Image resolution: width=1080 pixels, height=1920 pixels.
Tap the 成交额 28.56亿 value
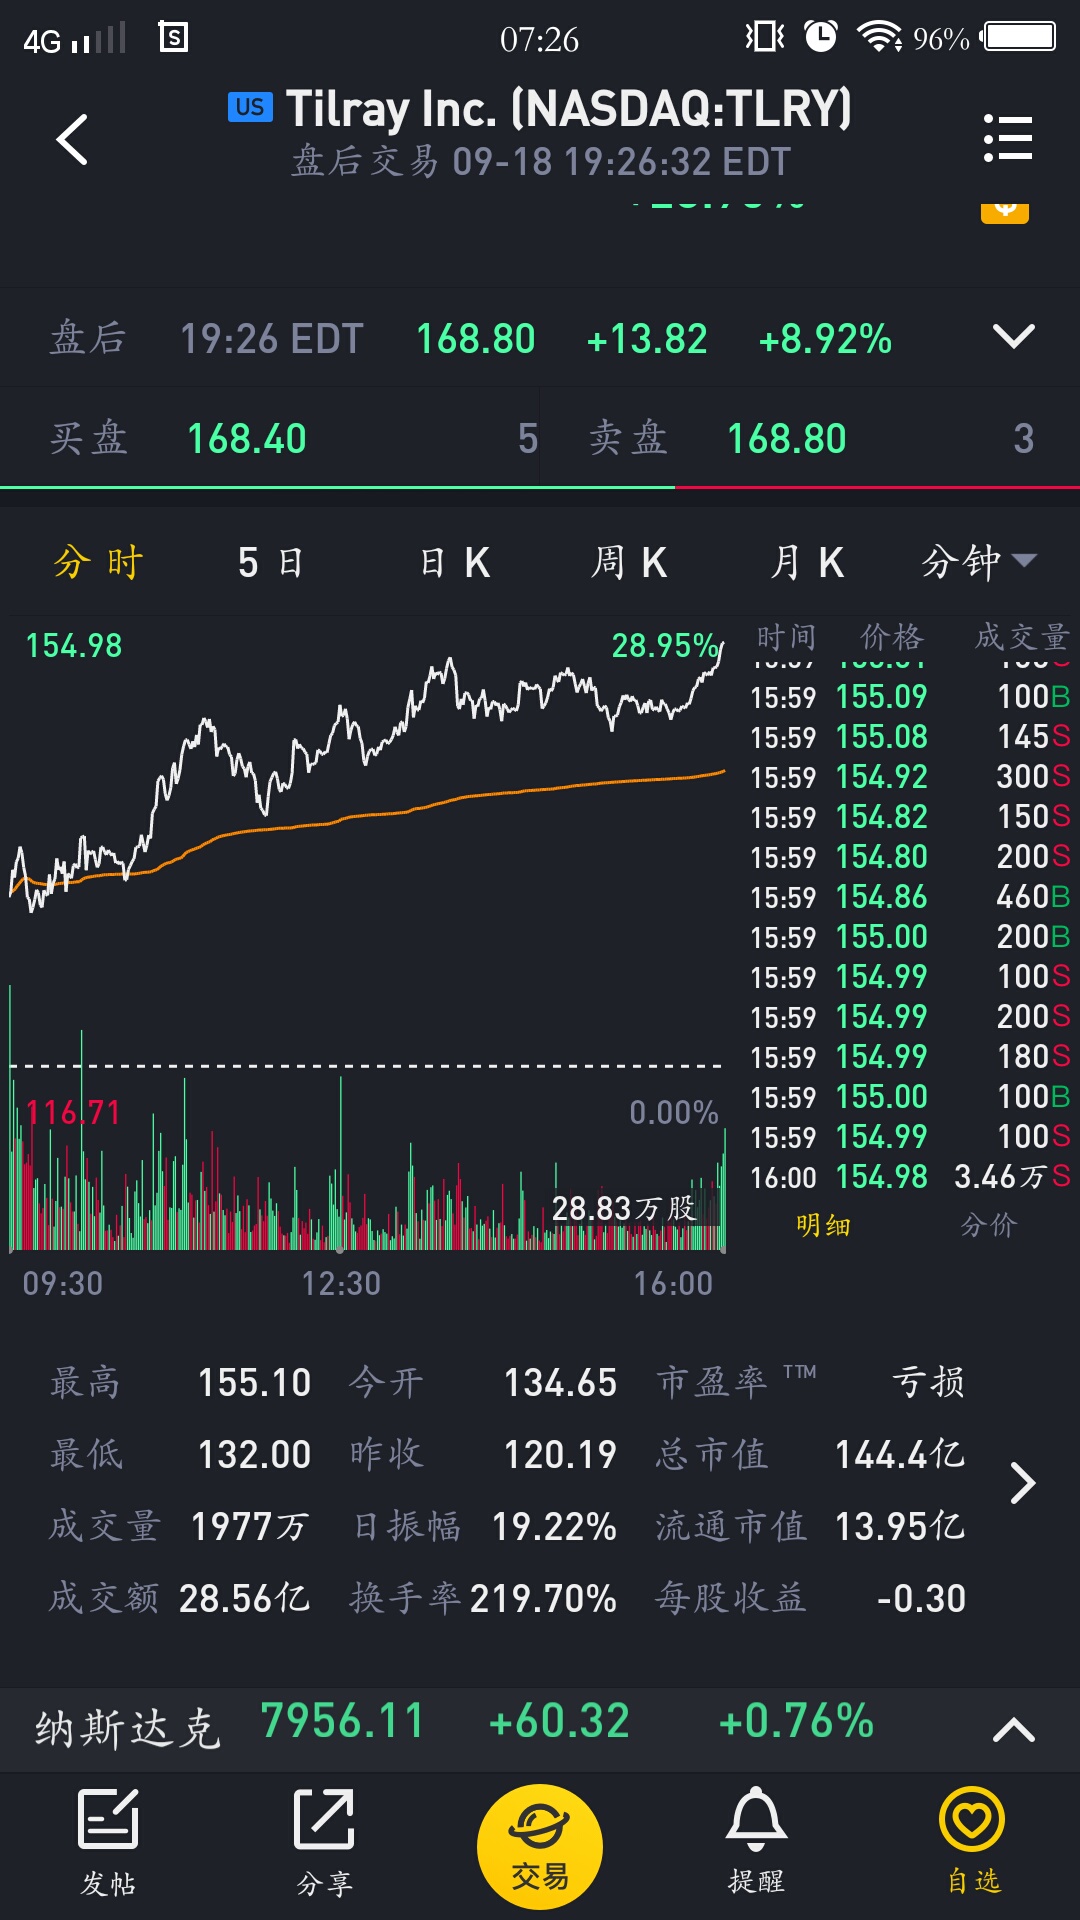point(244,1599)
